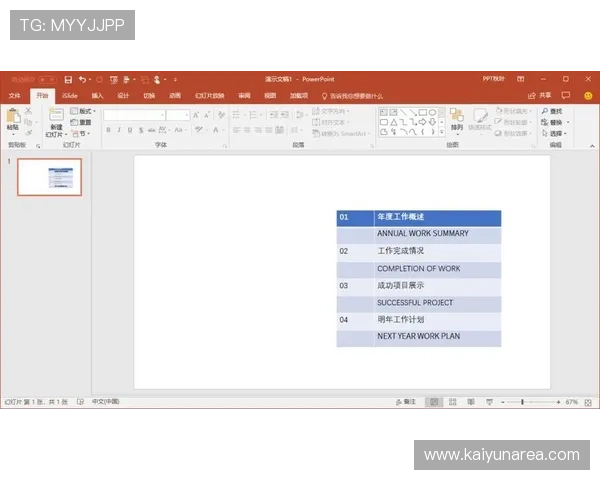The image size is (600, 480).
Task: Click the Chinese (China) language indicator
Action: (106, 402)
